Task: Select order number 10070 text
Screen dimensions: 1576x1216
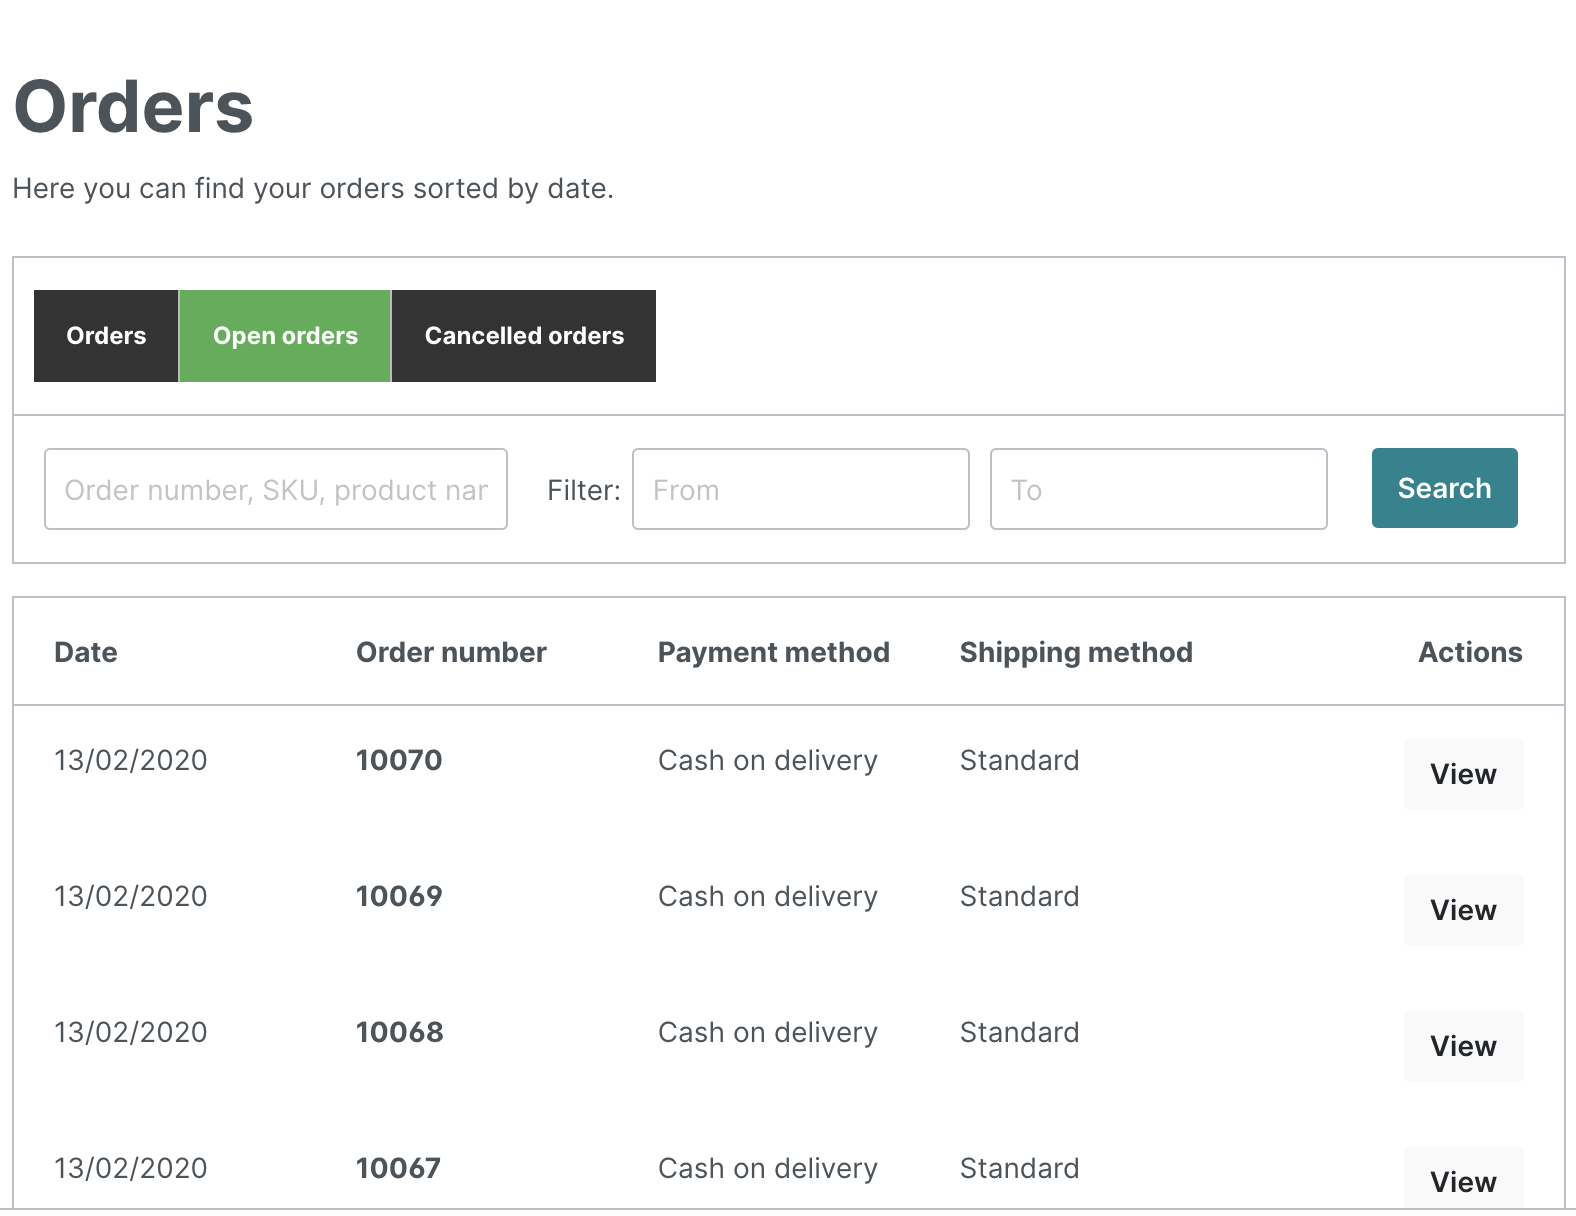Action: [x=399, y=760]
